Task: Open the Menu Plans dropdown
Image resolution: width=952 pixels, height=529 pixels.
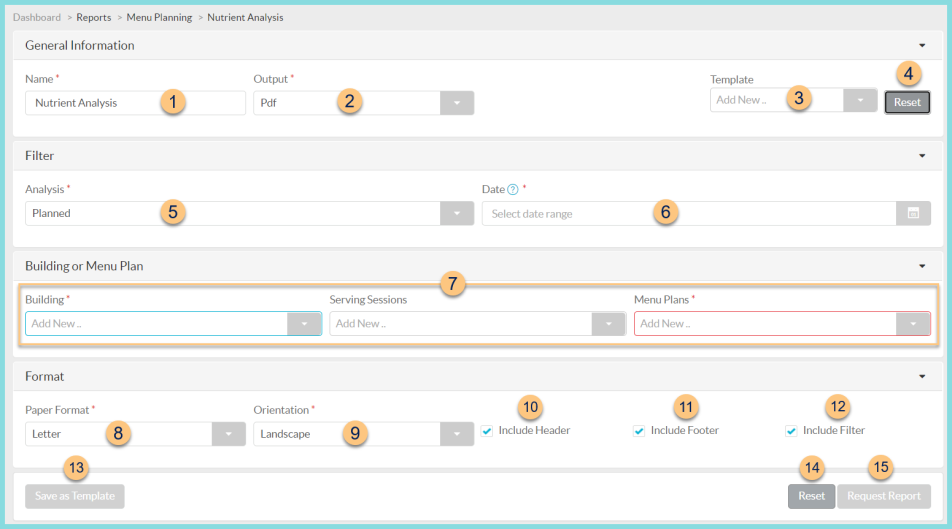Action: (913, 324)
